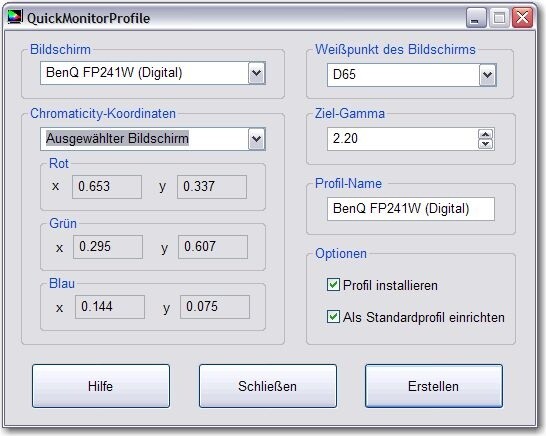Image resolution: width=546 pixels, height=436 pixels.
Task: Click the Ziel-Gamma group label
Action: [x=350, y=114]
